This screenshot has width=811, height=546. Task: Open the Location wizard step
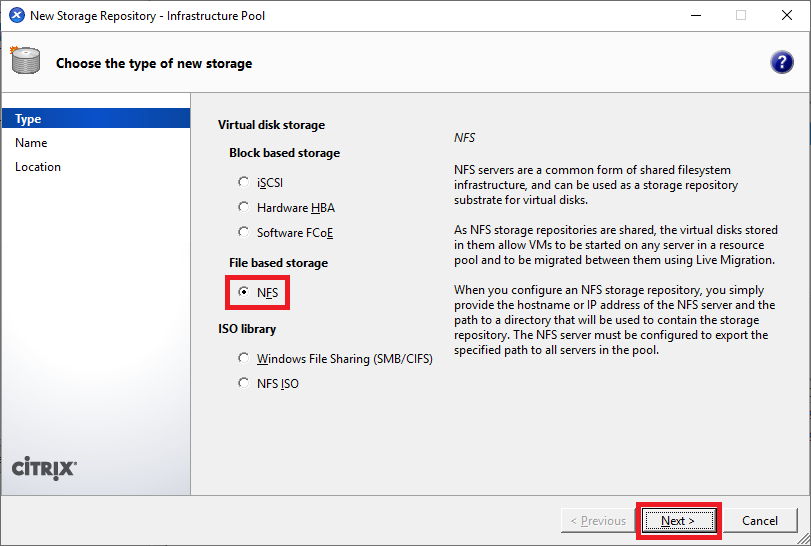pos(38,167)
